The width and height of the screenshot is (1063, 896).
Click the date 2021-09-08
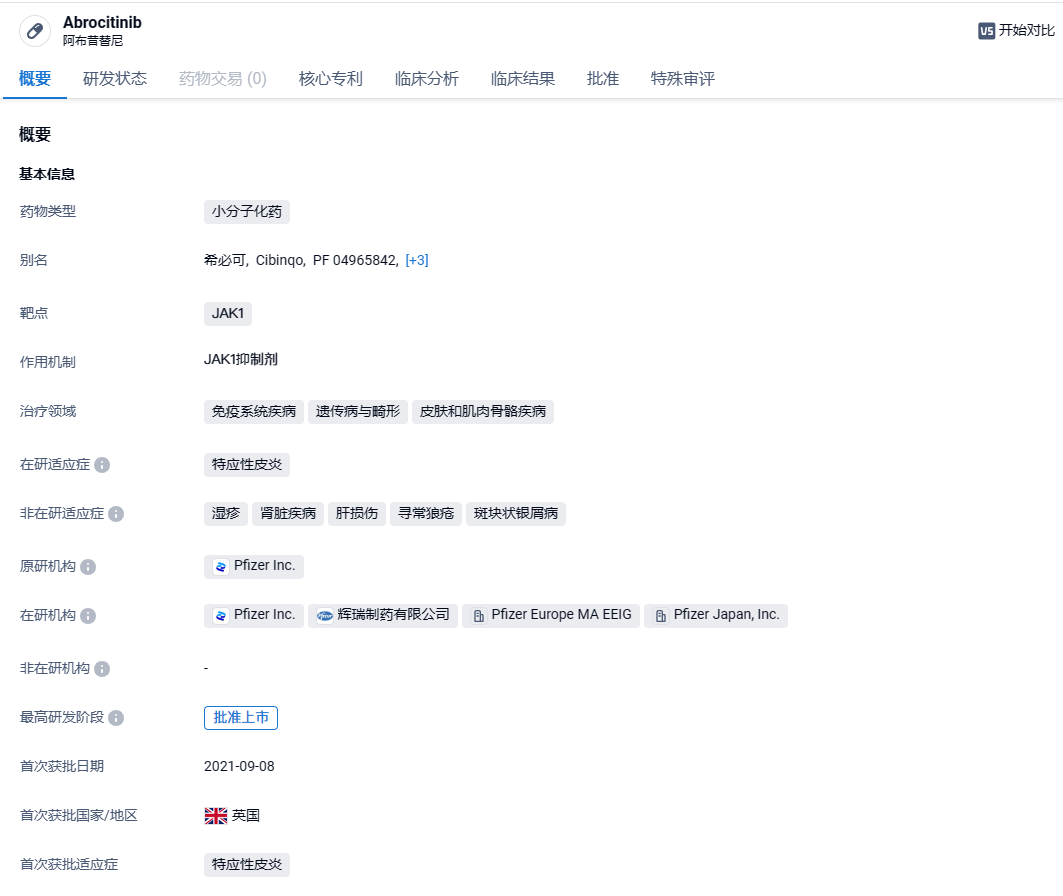point(239,767)
